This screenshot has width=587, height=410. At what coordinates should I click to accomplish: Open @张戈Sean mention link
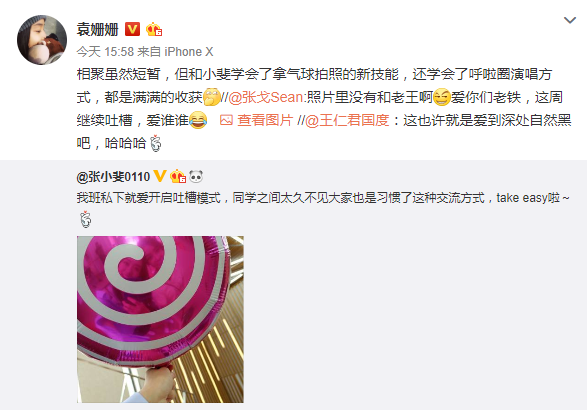pos(265,97)
